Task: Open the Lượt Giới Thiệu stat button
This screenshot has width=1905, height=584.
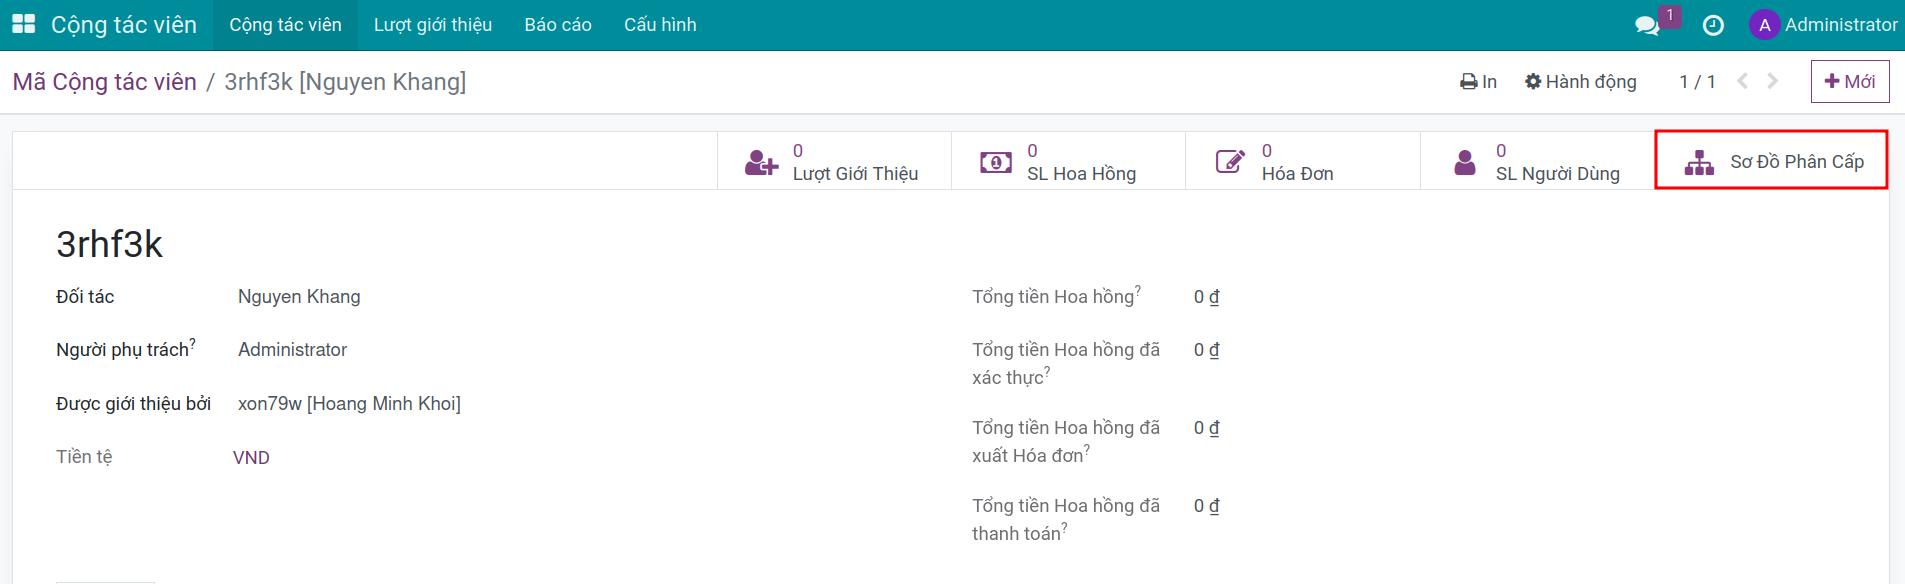Action: (834, 161)
